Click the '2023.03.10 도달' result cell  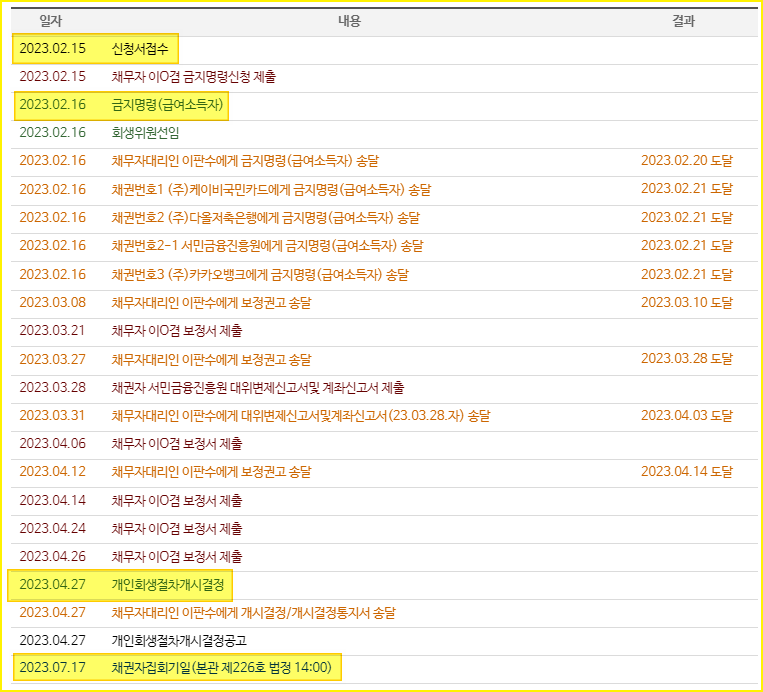[687, 302]
